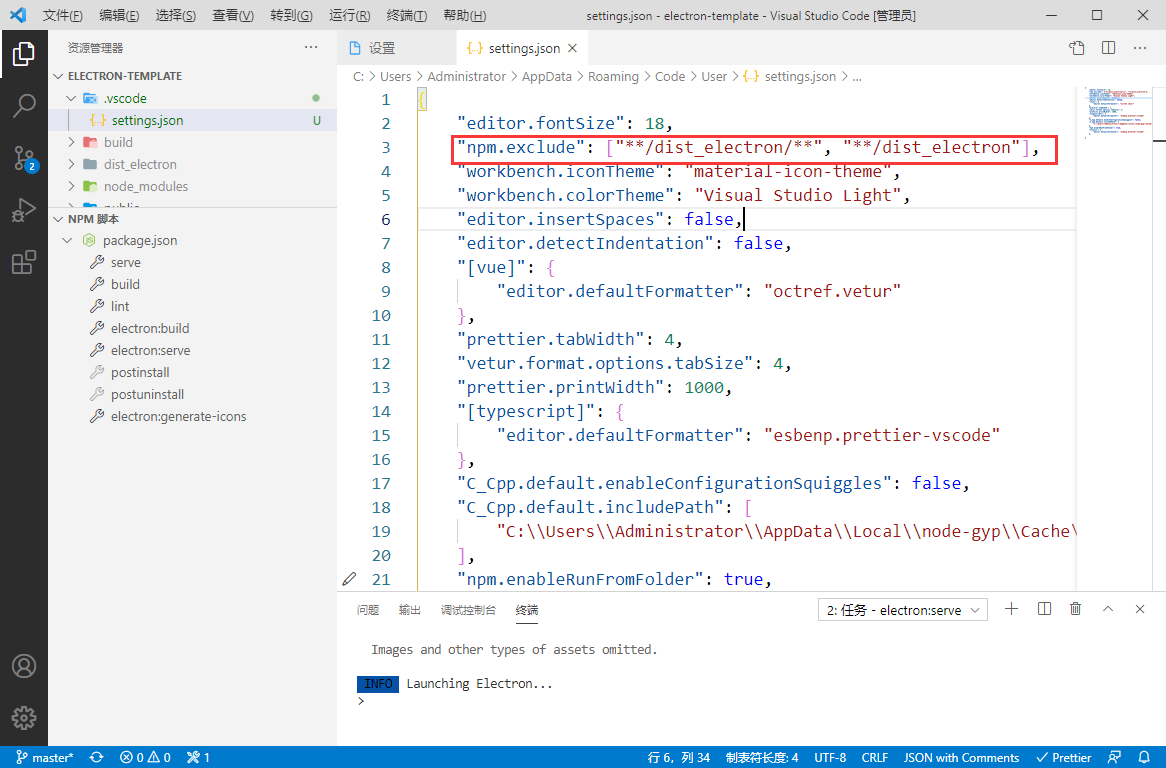Open Explorer panel more actions ellipsis
The image size is (1166, 768).
coord(311,48)
